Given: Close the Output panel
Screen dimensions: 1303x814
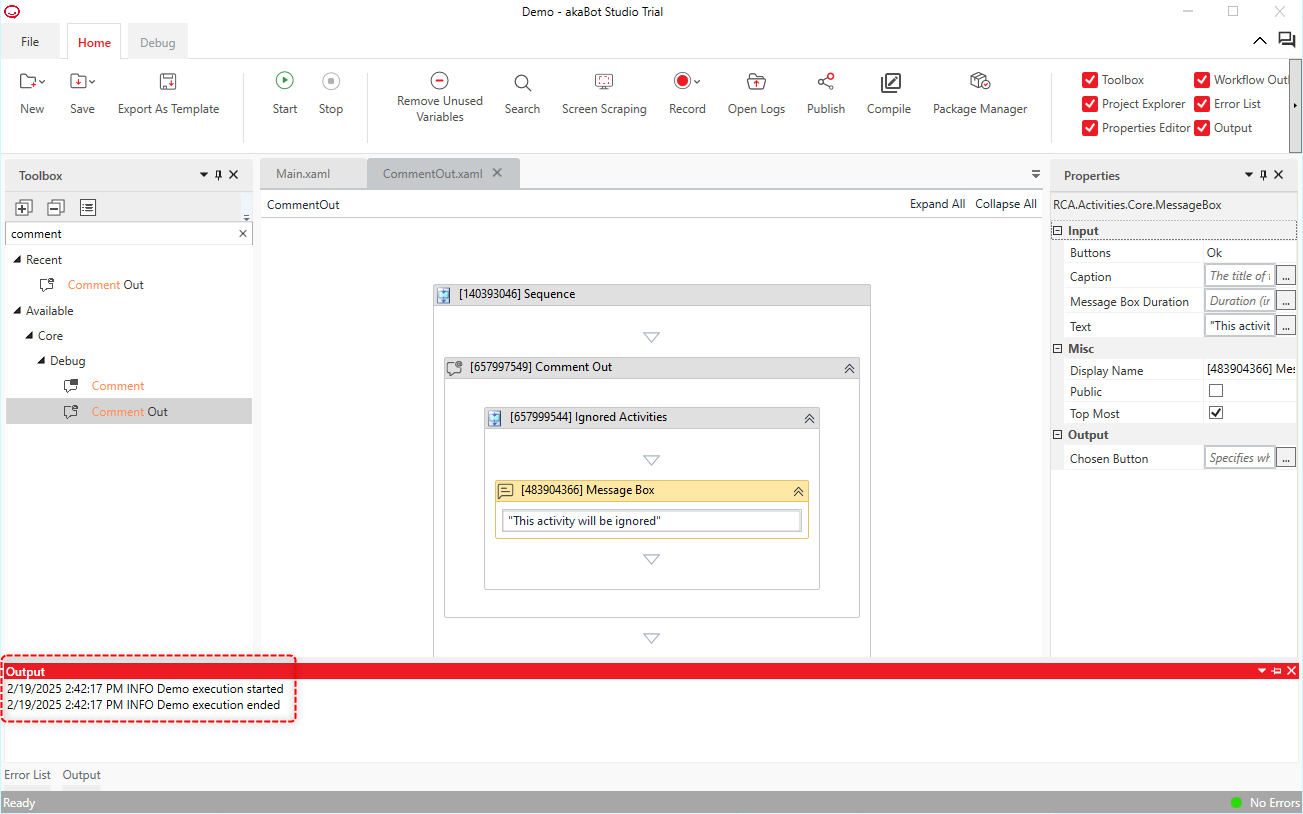Looking at the screenshot, I should (x=1292, y=671).
